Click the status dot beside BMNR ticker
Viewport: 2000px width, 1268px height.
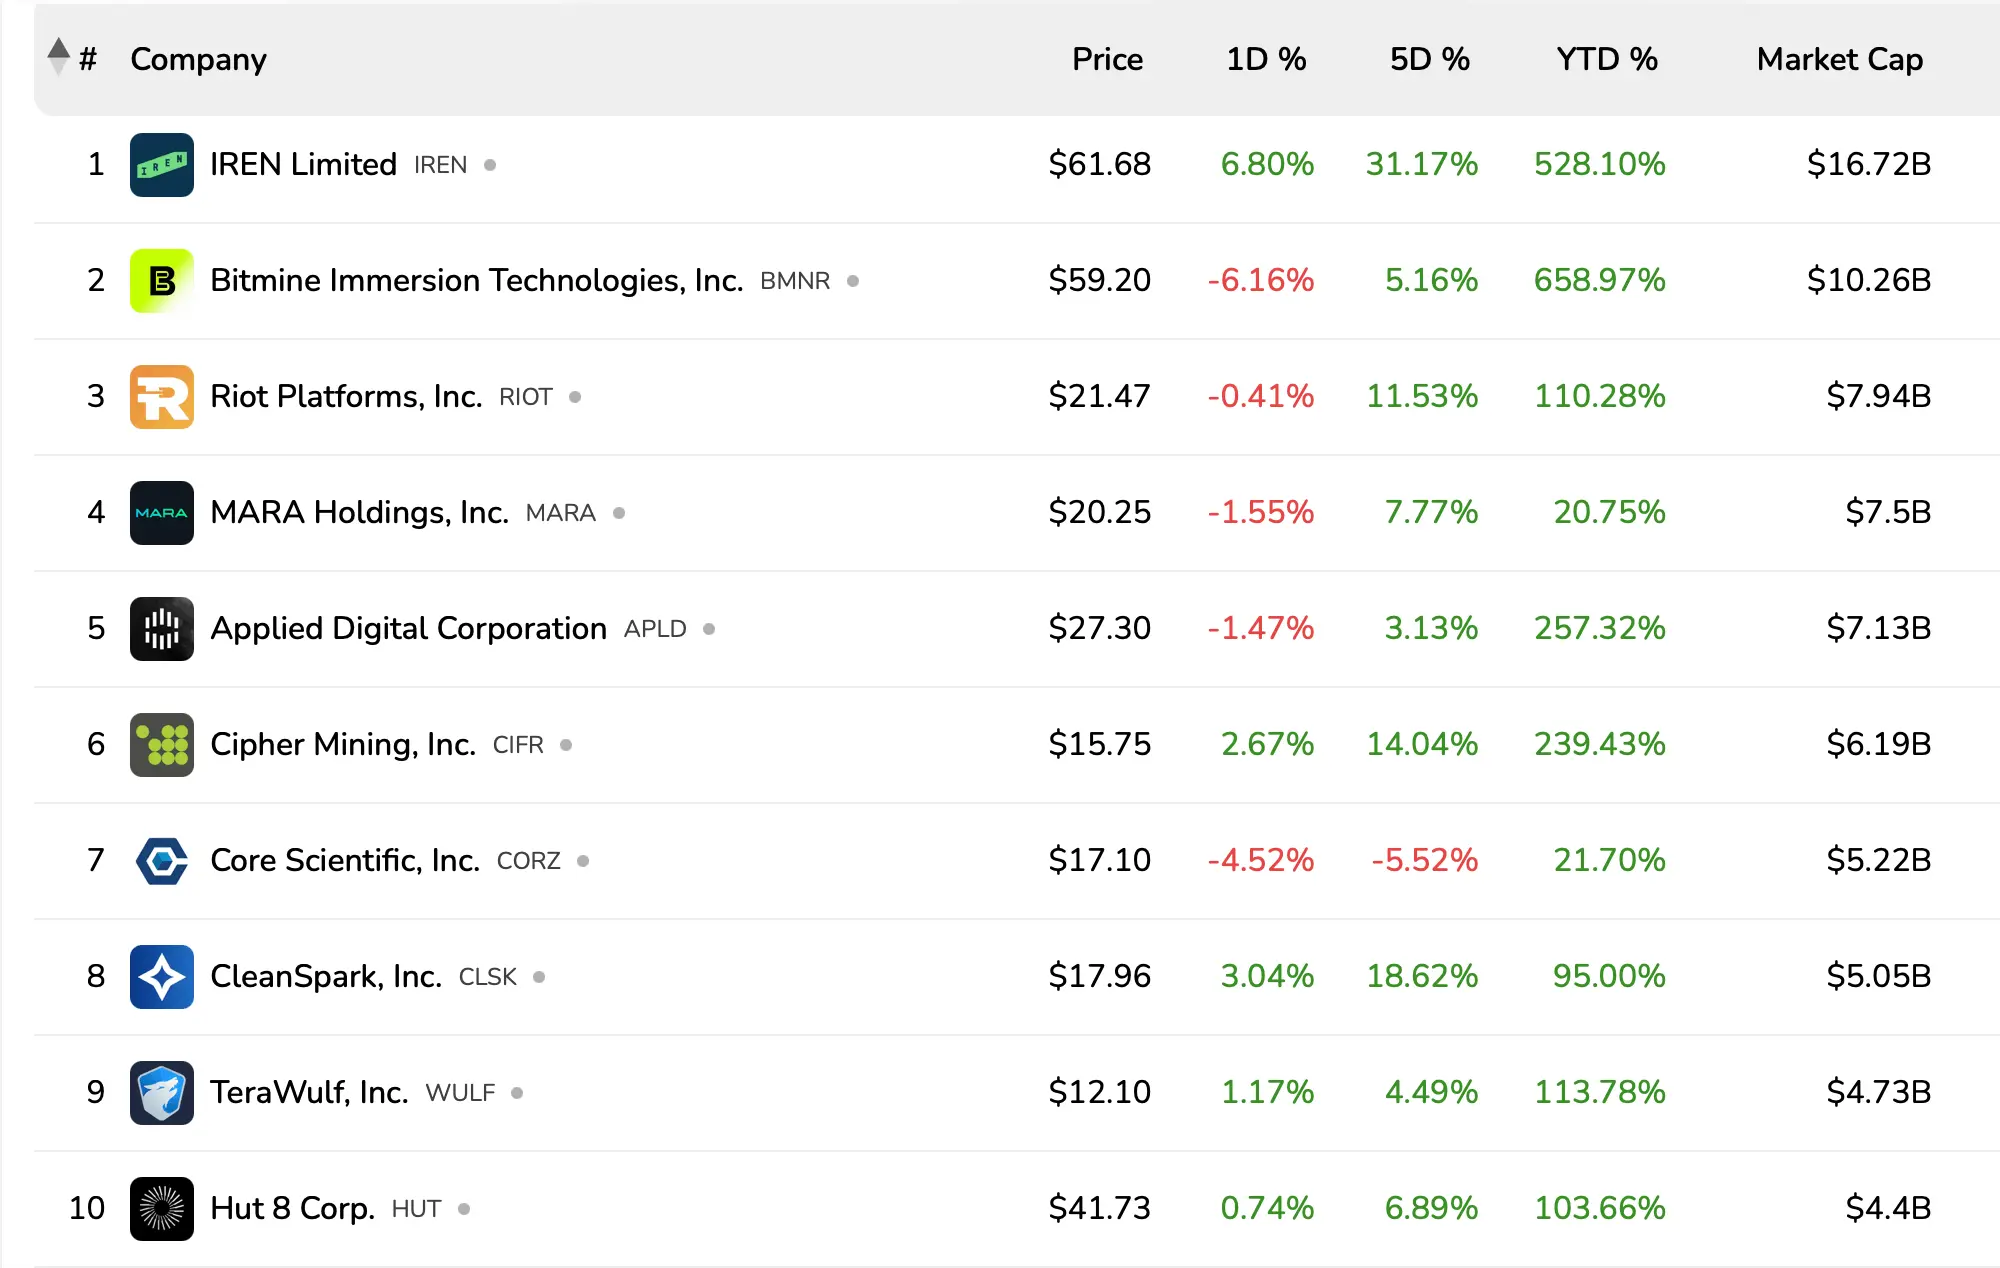click(853, 281)
